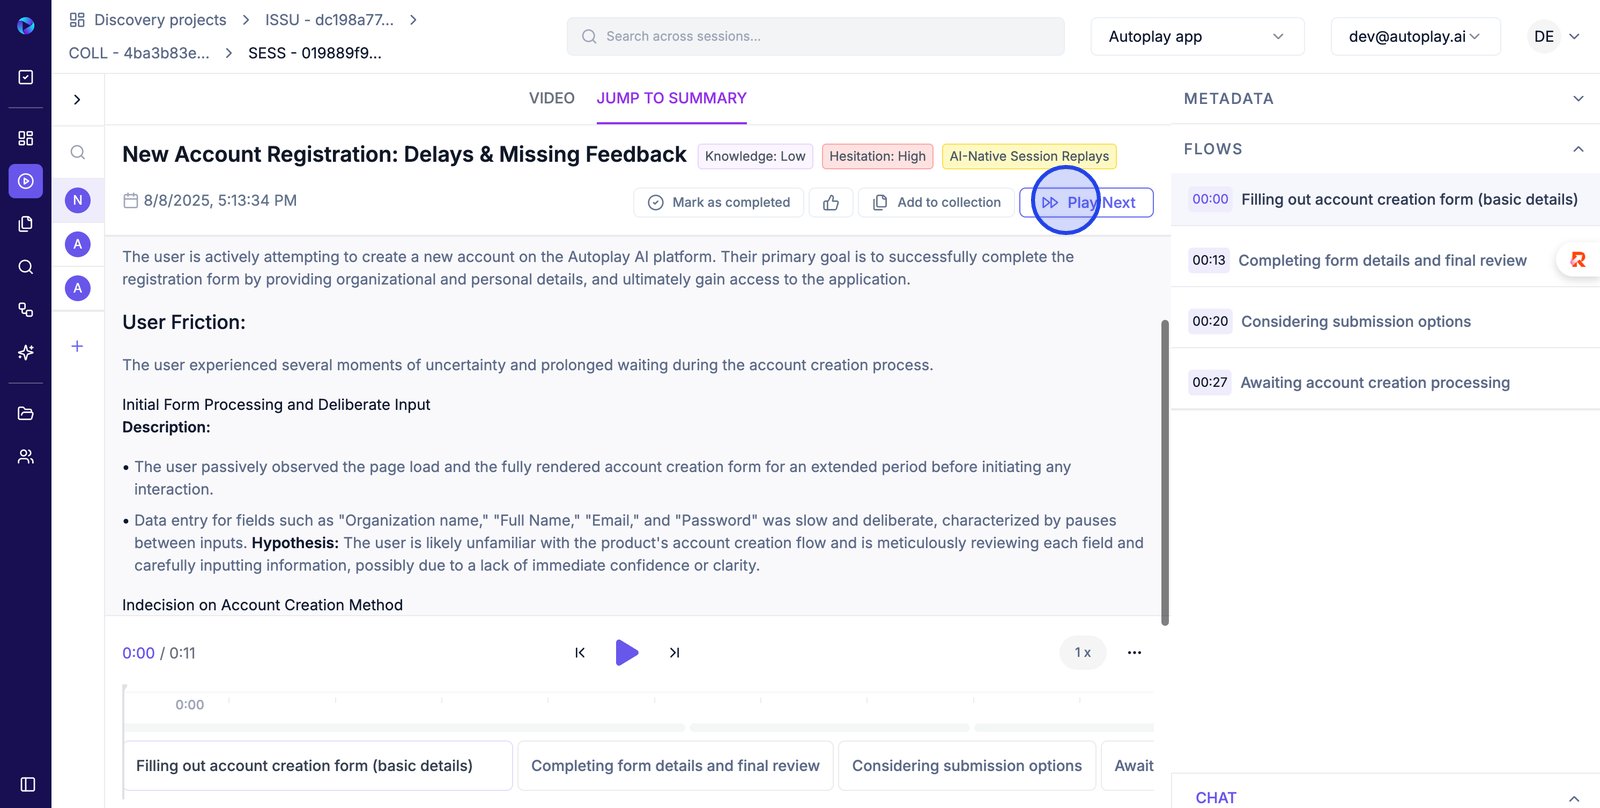
Task: Click the Search across sessions field
Action: click(815, 37)
